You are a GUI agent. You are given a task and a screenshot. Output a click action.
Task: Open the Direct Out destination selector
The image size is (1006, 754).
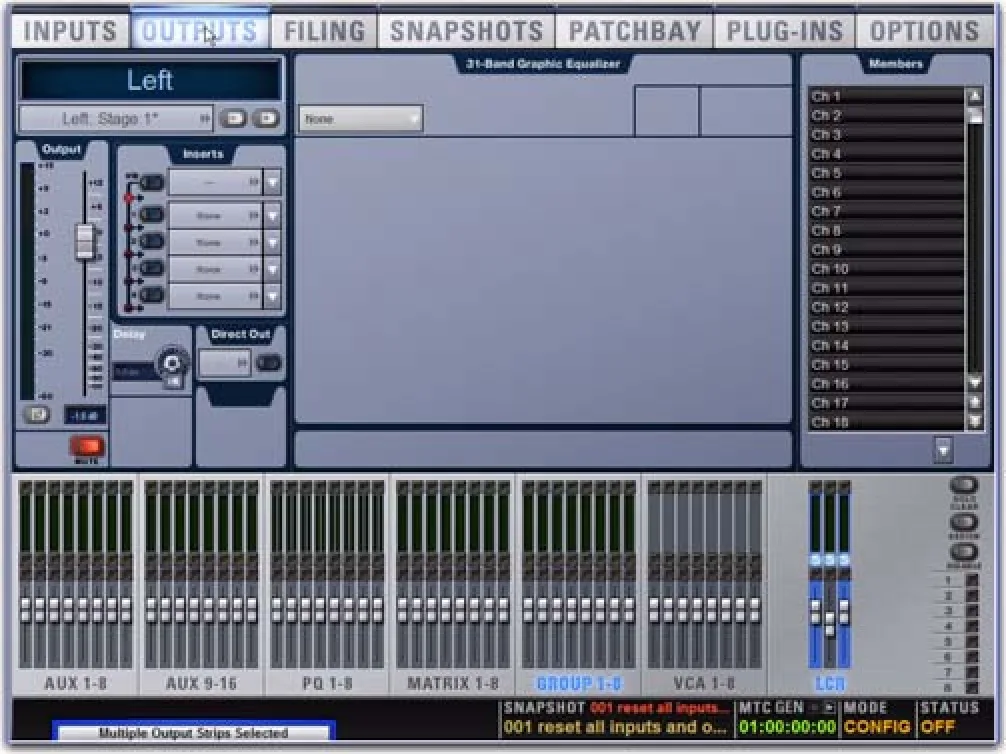[225, 363]
